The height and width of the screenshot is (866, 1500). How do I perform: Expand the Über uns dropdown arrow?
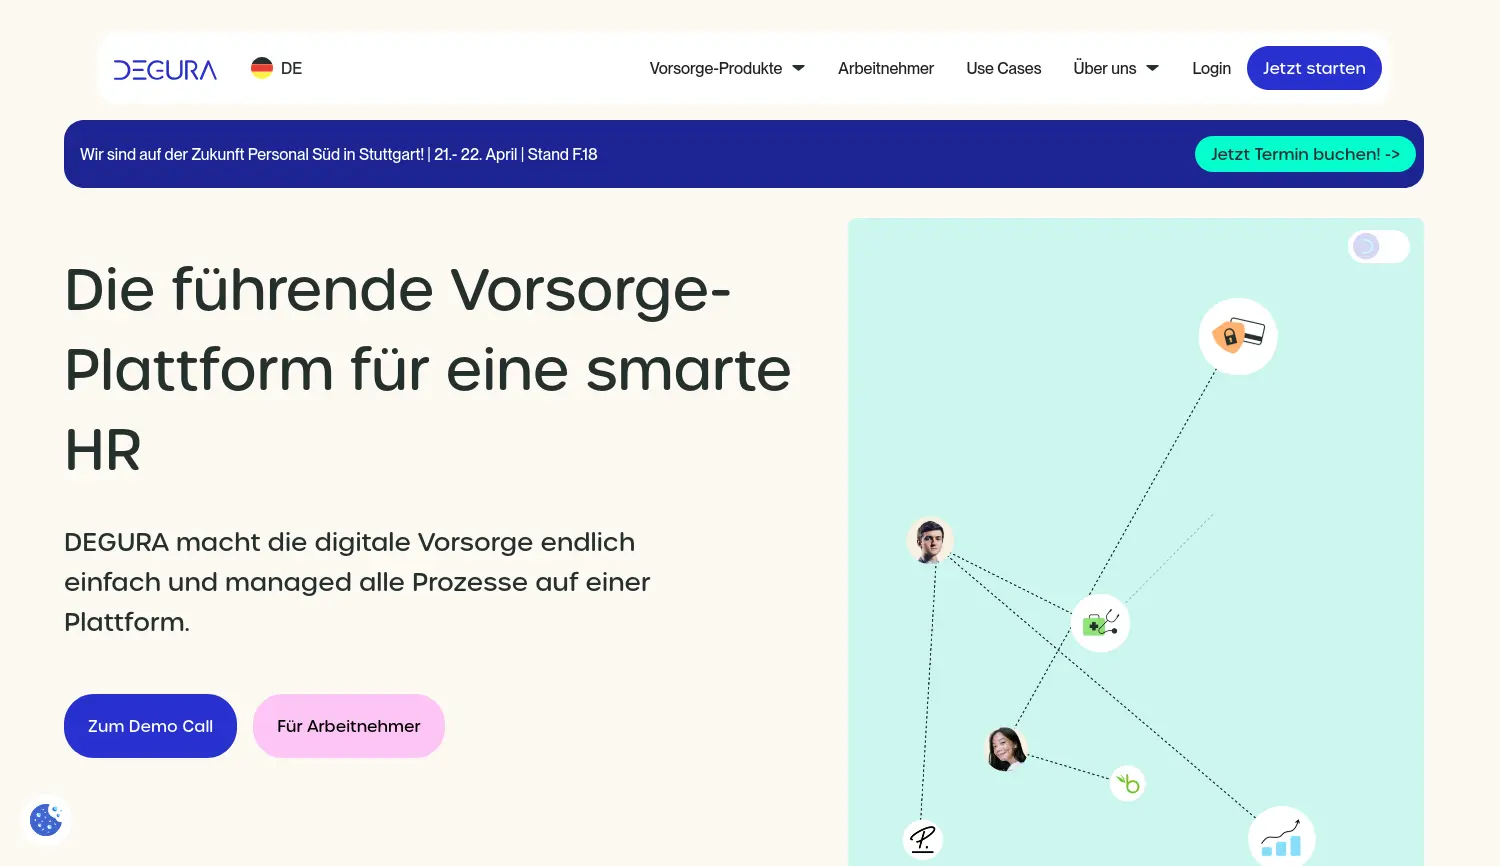pyautogui.click(x=1152, y=68)
